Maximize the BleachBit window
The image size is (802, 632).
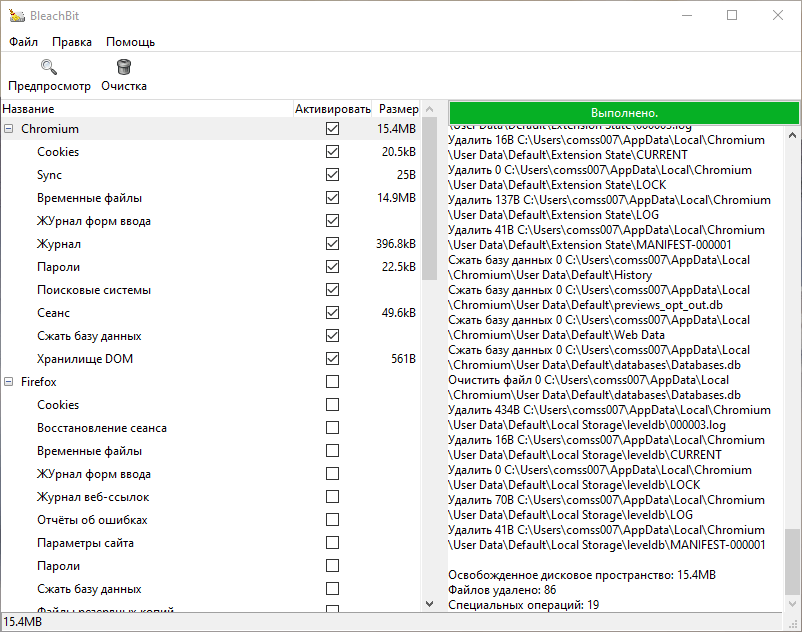[x=732, y=15]
